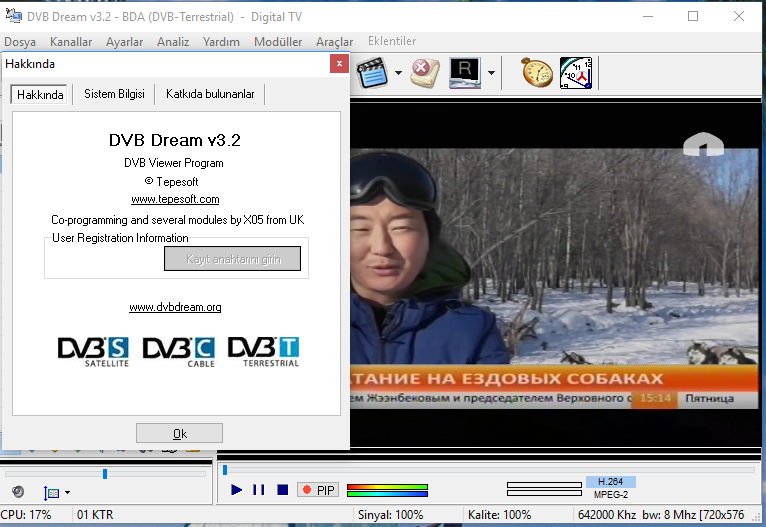Click the Kalite: 100% status entry

tap(499, 515)
